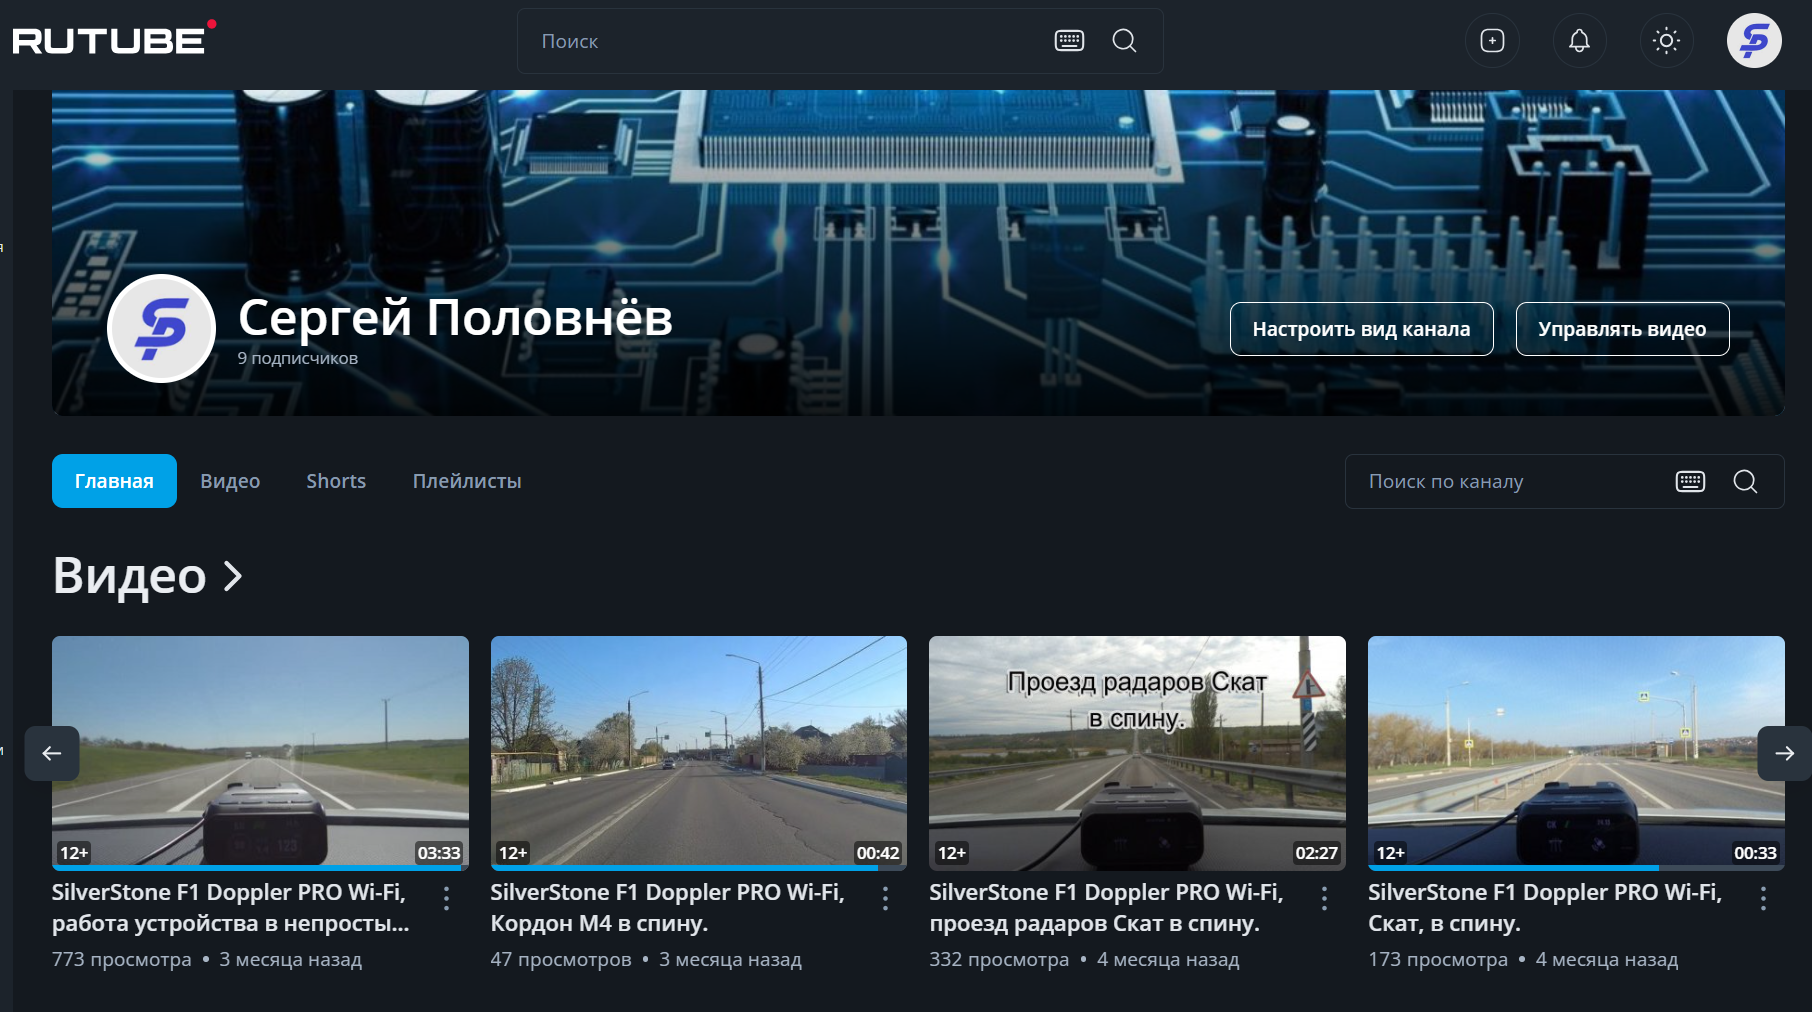Viewport: 1812px width, 1012px height.
Task: Open virtual keyboard in channel search
Action: tap(1690, 481)
